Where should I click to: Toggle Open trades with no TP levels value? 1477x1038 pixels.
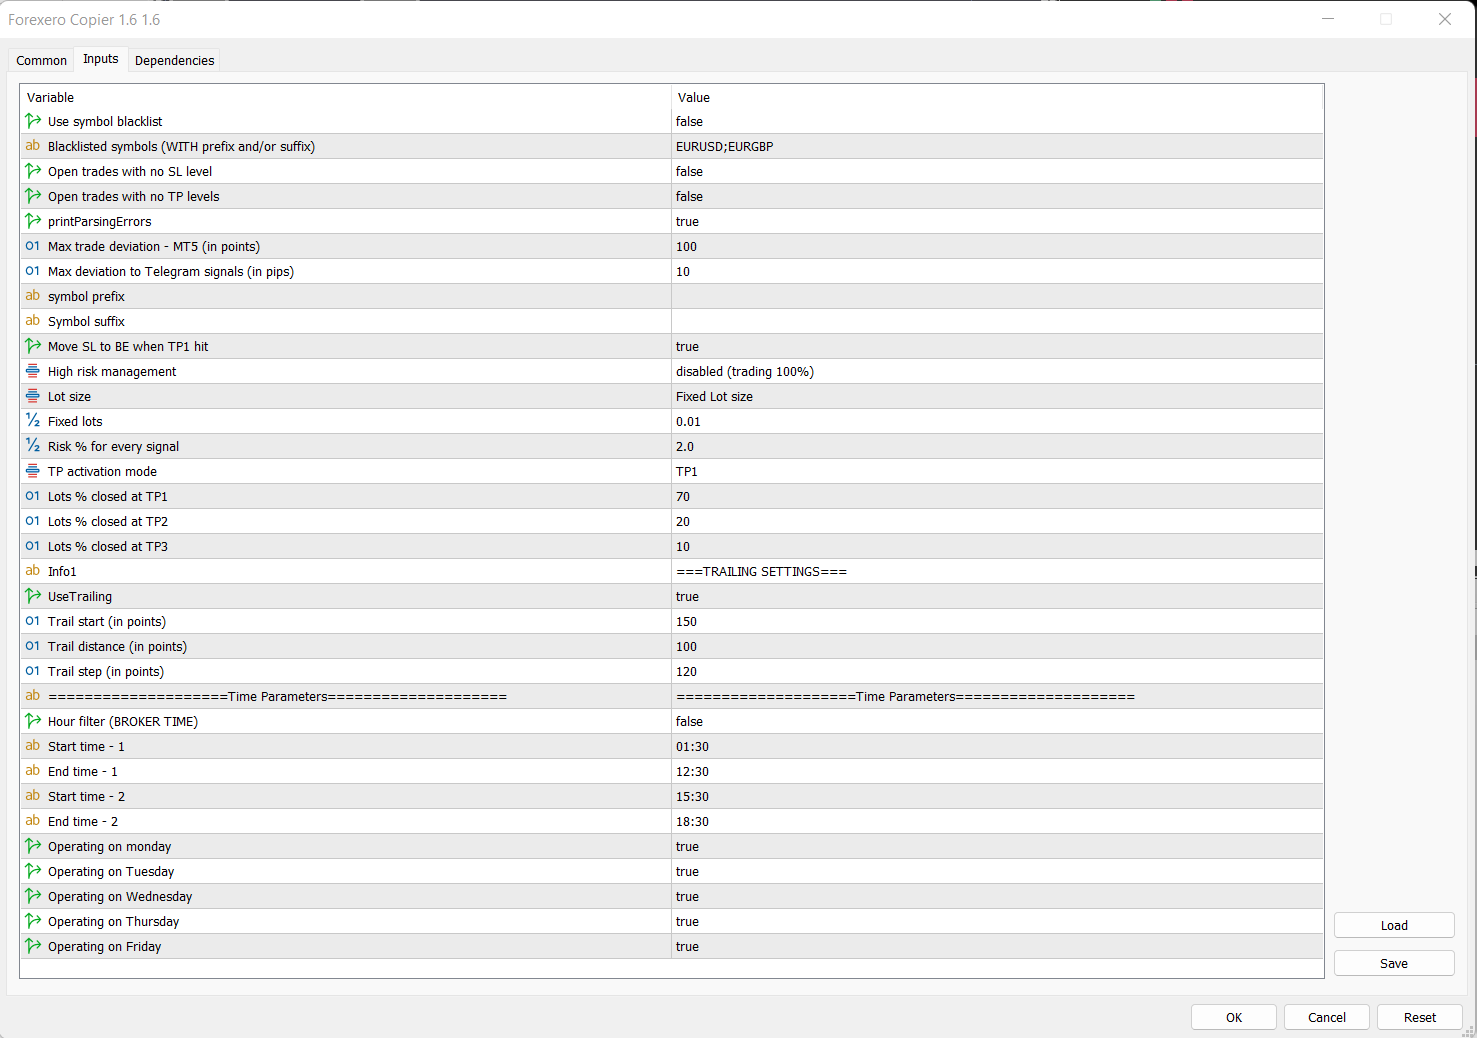pyautogui.click(x=997, y=196)
